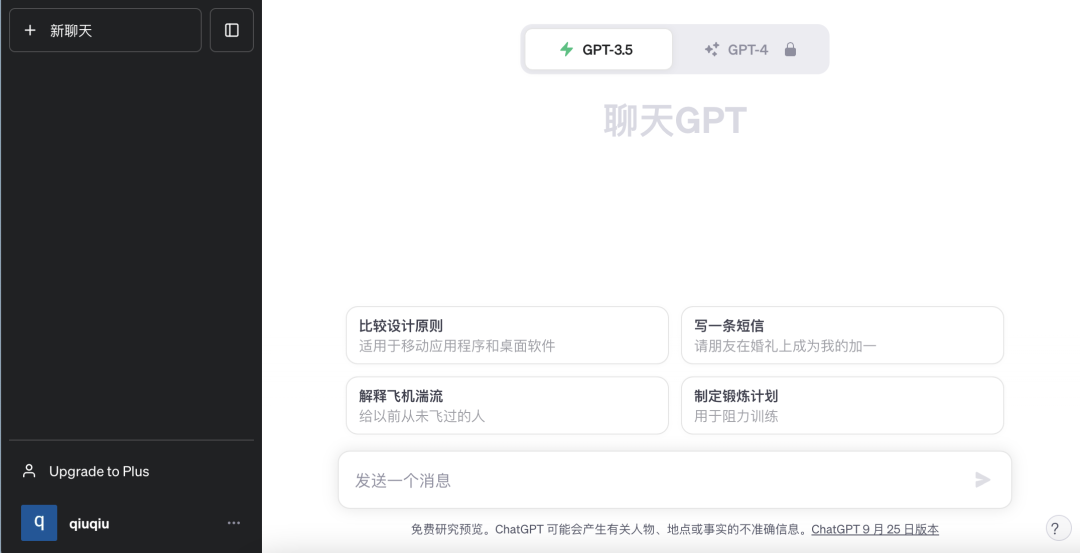
Task: Choose the 制定锻炼计划 prompt suggestion
Action: [x=842, y=405]
